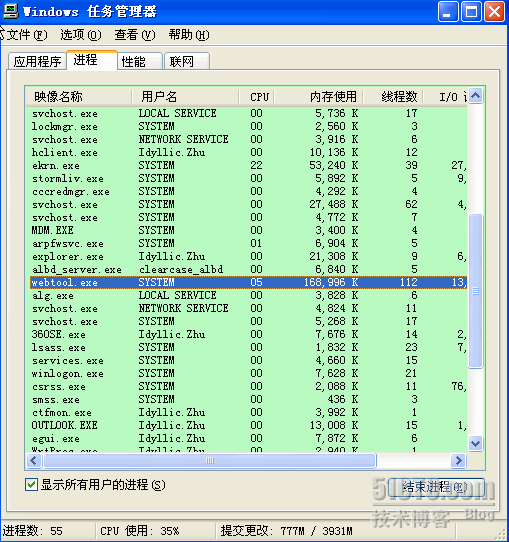Click svchost.exe row with 5,736 K memory
This screenshot has height=542, width=509.
(248, 113)
